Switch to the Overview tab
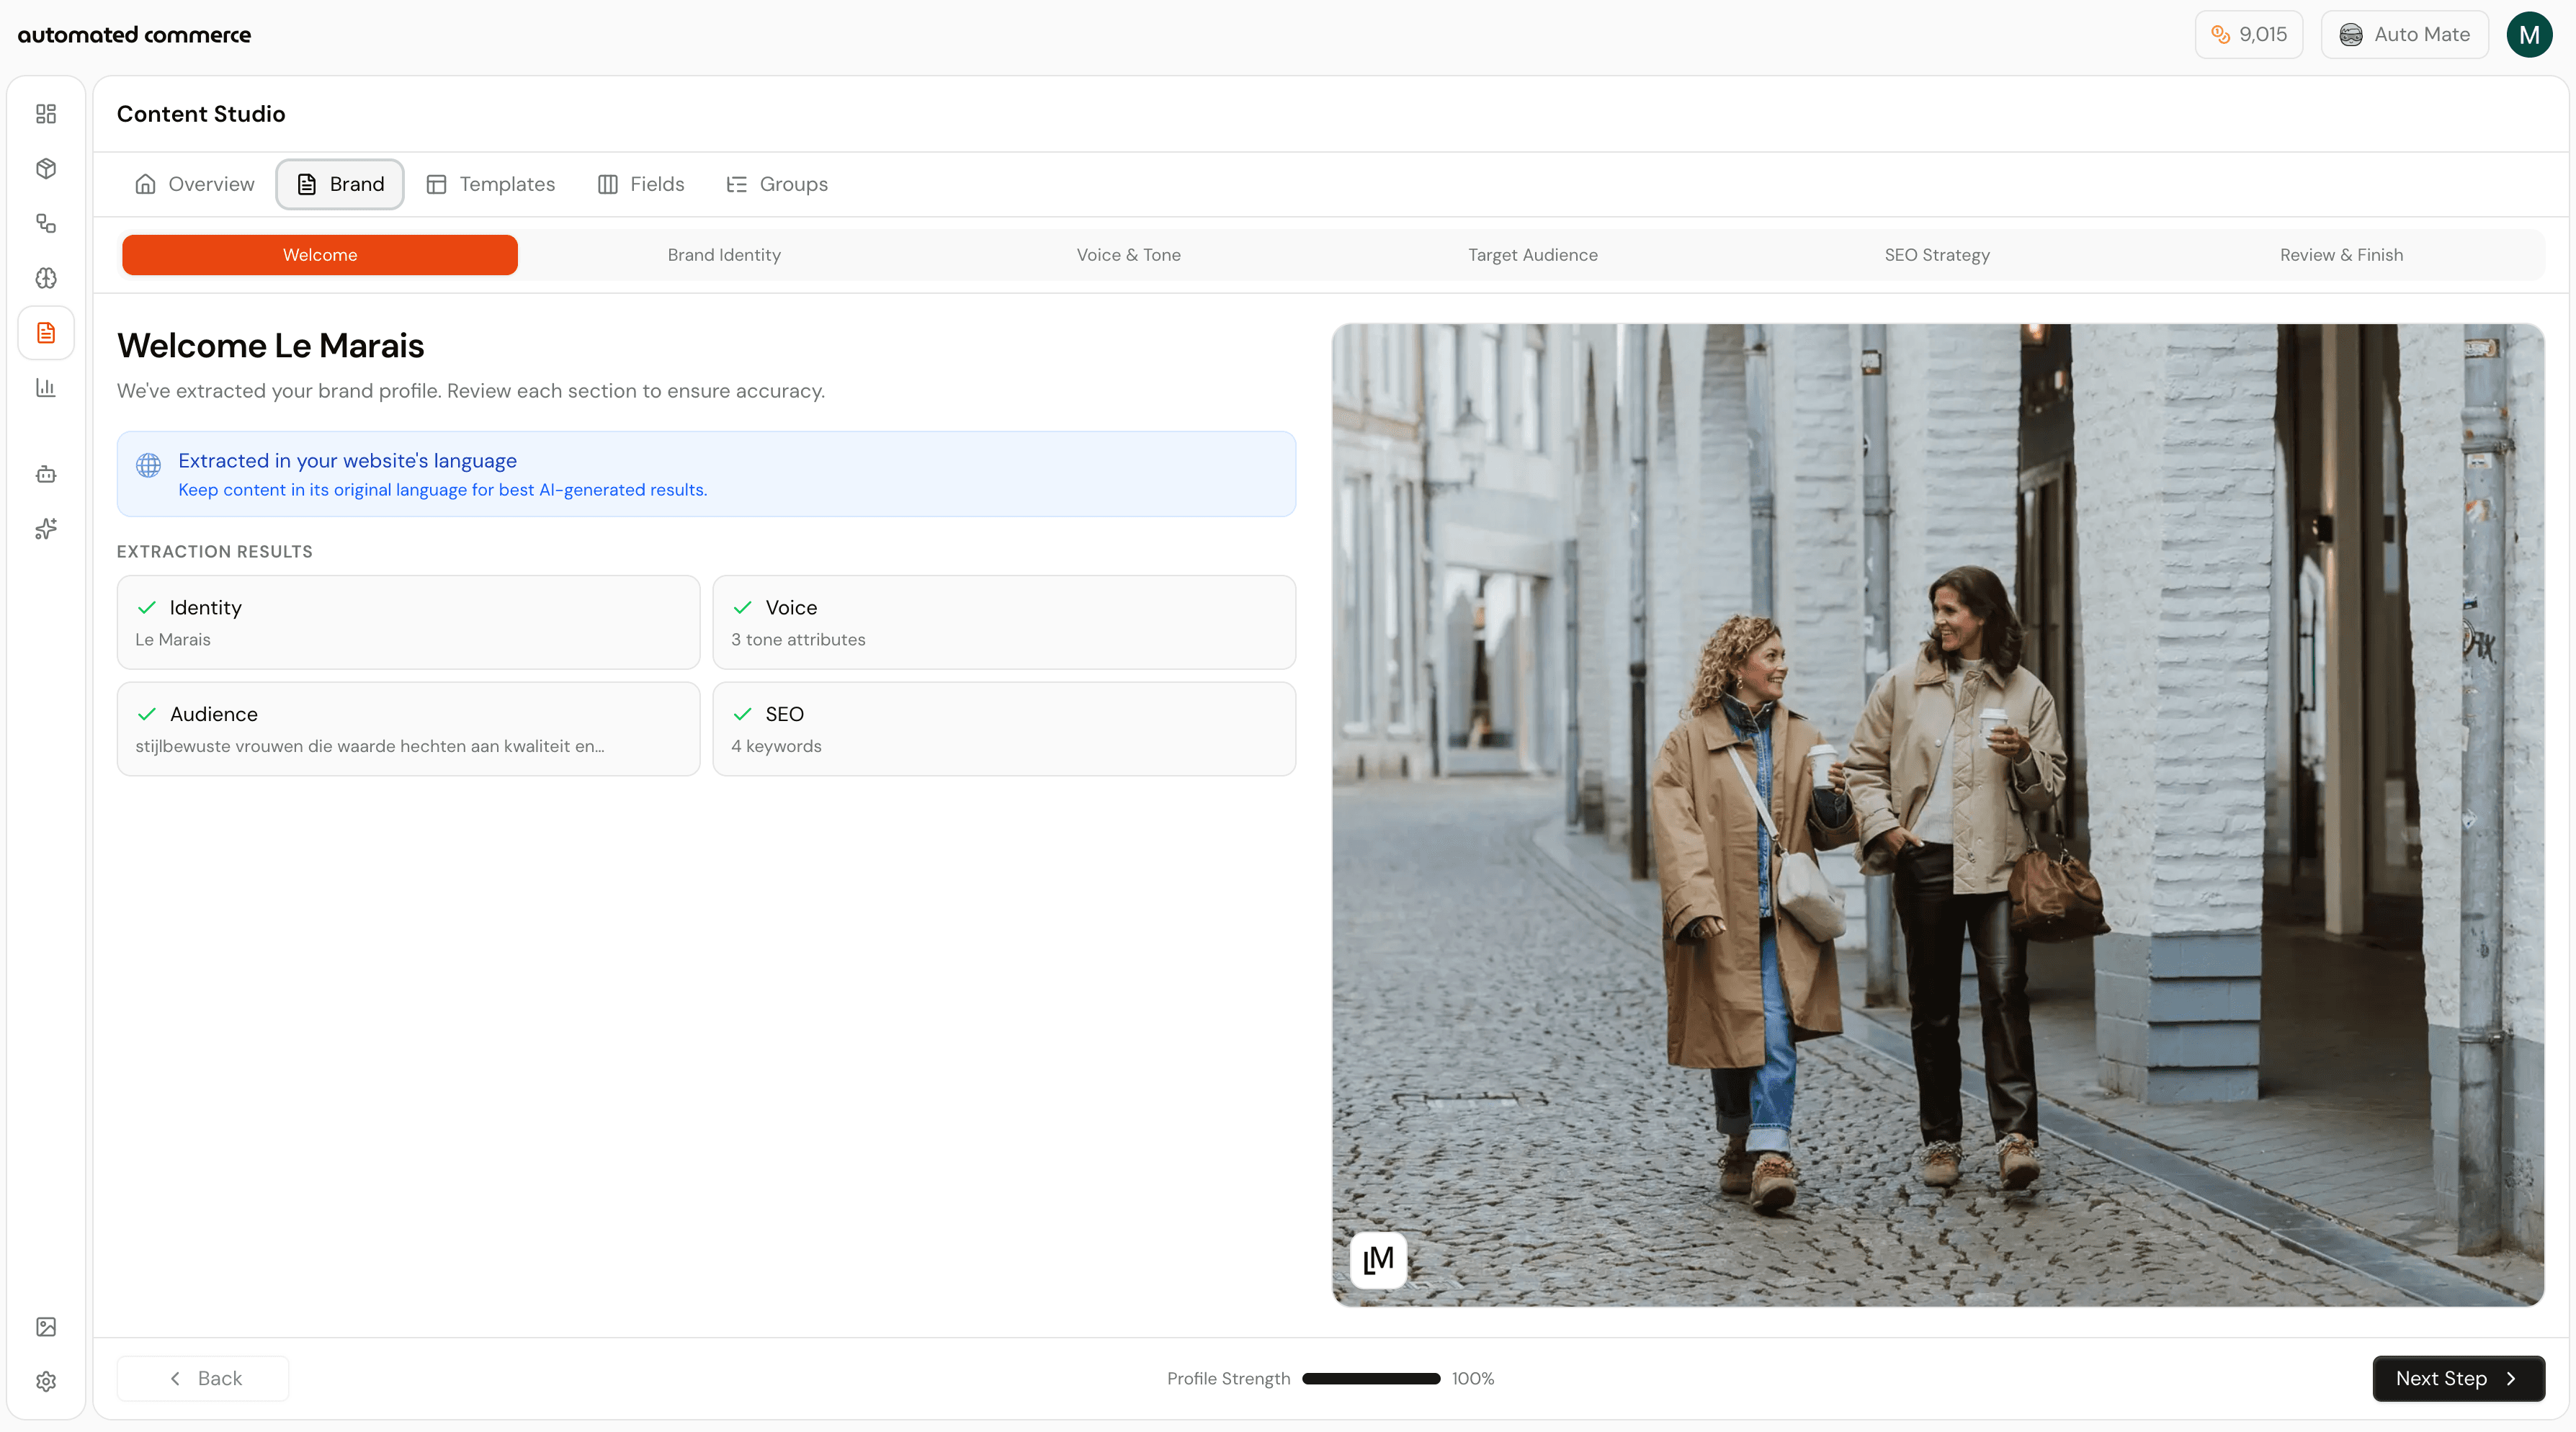The image size is (2576, 1432). pyautogui.click(x=195, y=184)
